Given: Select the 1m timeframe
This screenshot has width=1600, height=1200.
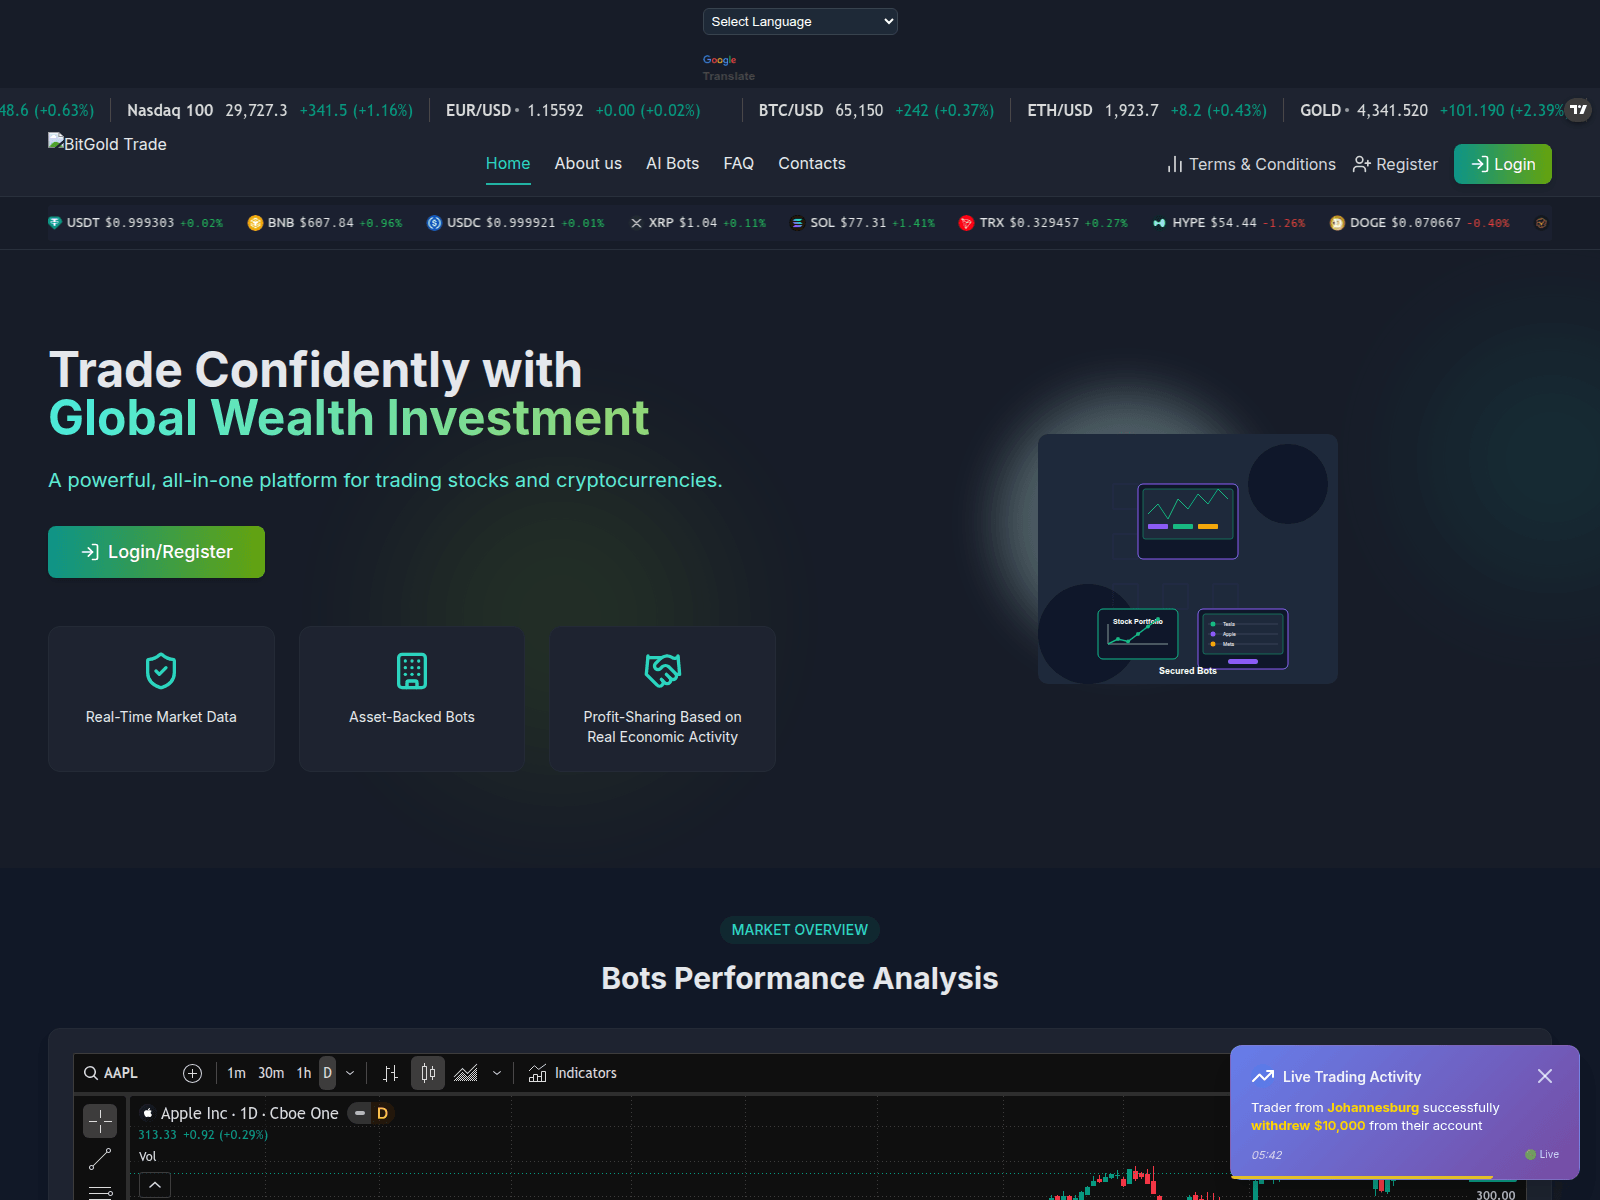Looking at the screenshot, I should 236,1073.
